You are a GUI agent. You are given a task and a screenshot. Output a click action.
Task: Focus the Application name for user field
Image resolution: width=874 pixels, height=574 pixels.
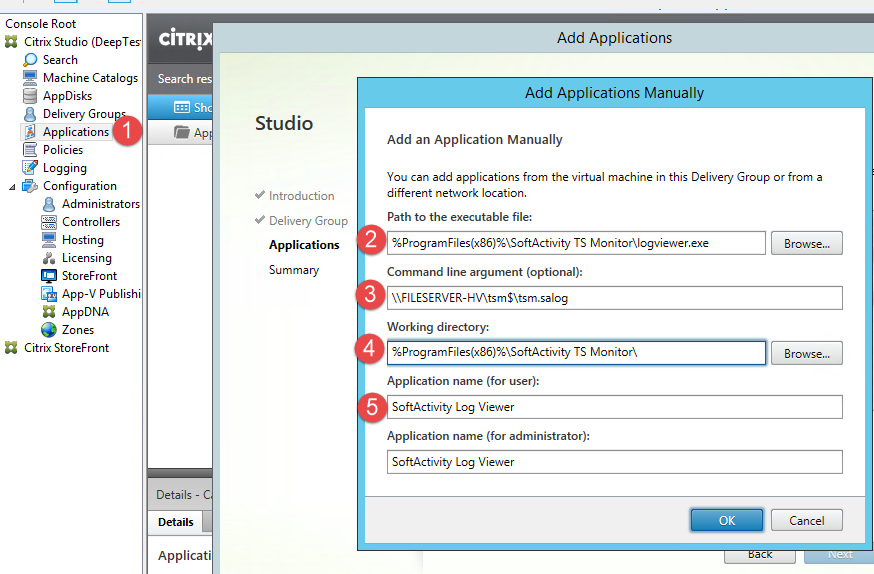[x=614, y=407]
